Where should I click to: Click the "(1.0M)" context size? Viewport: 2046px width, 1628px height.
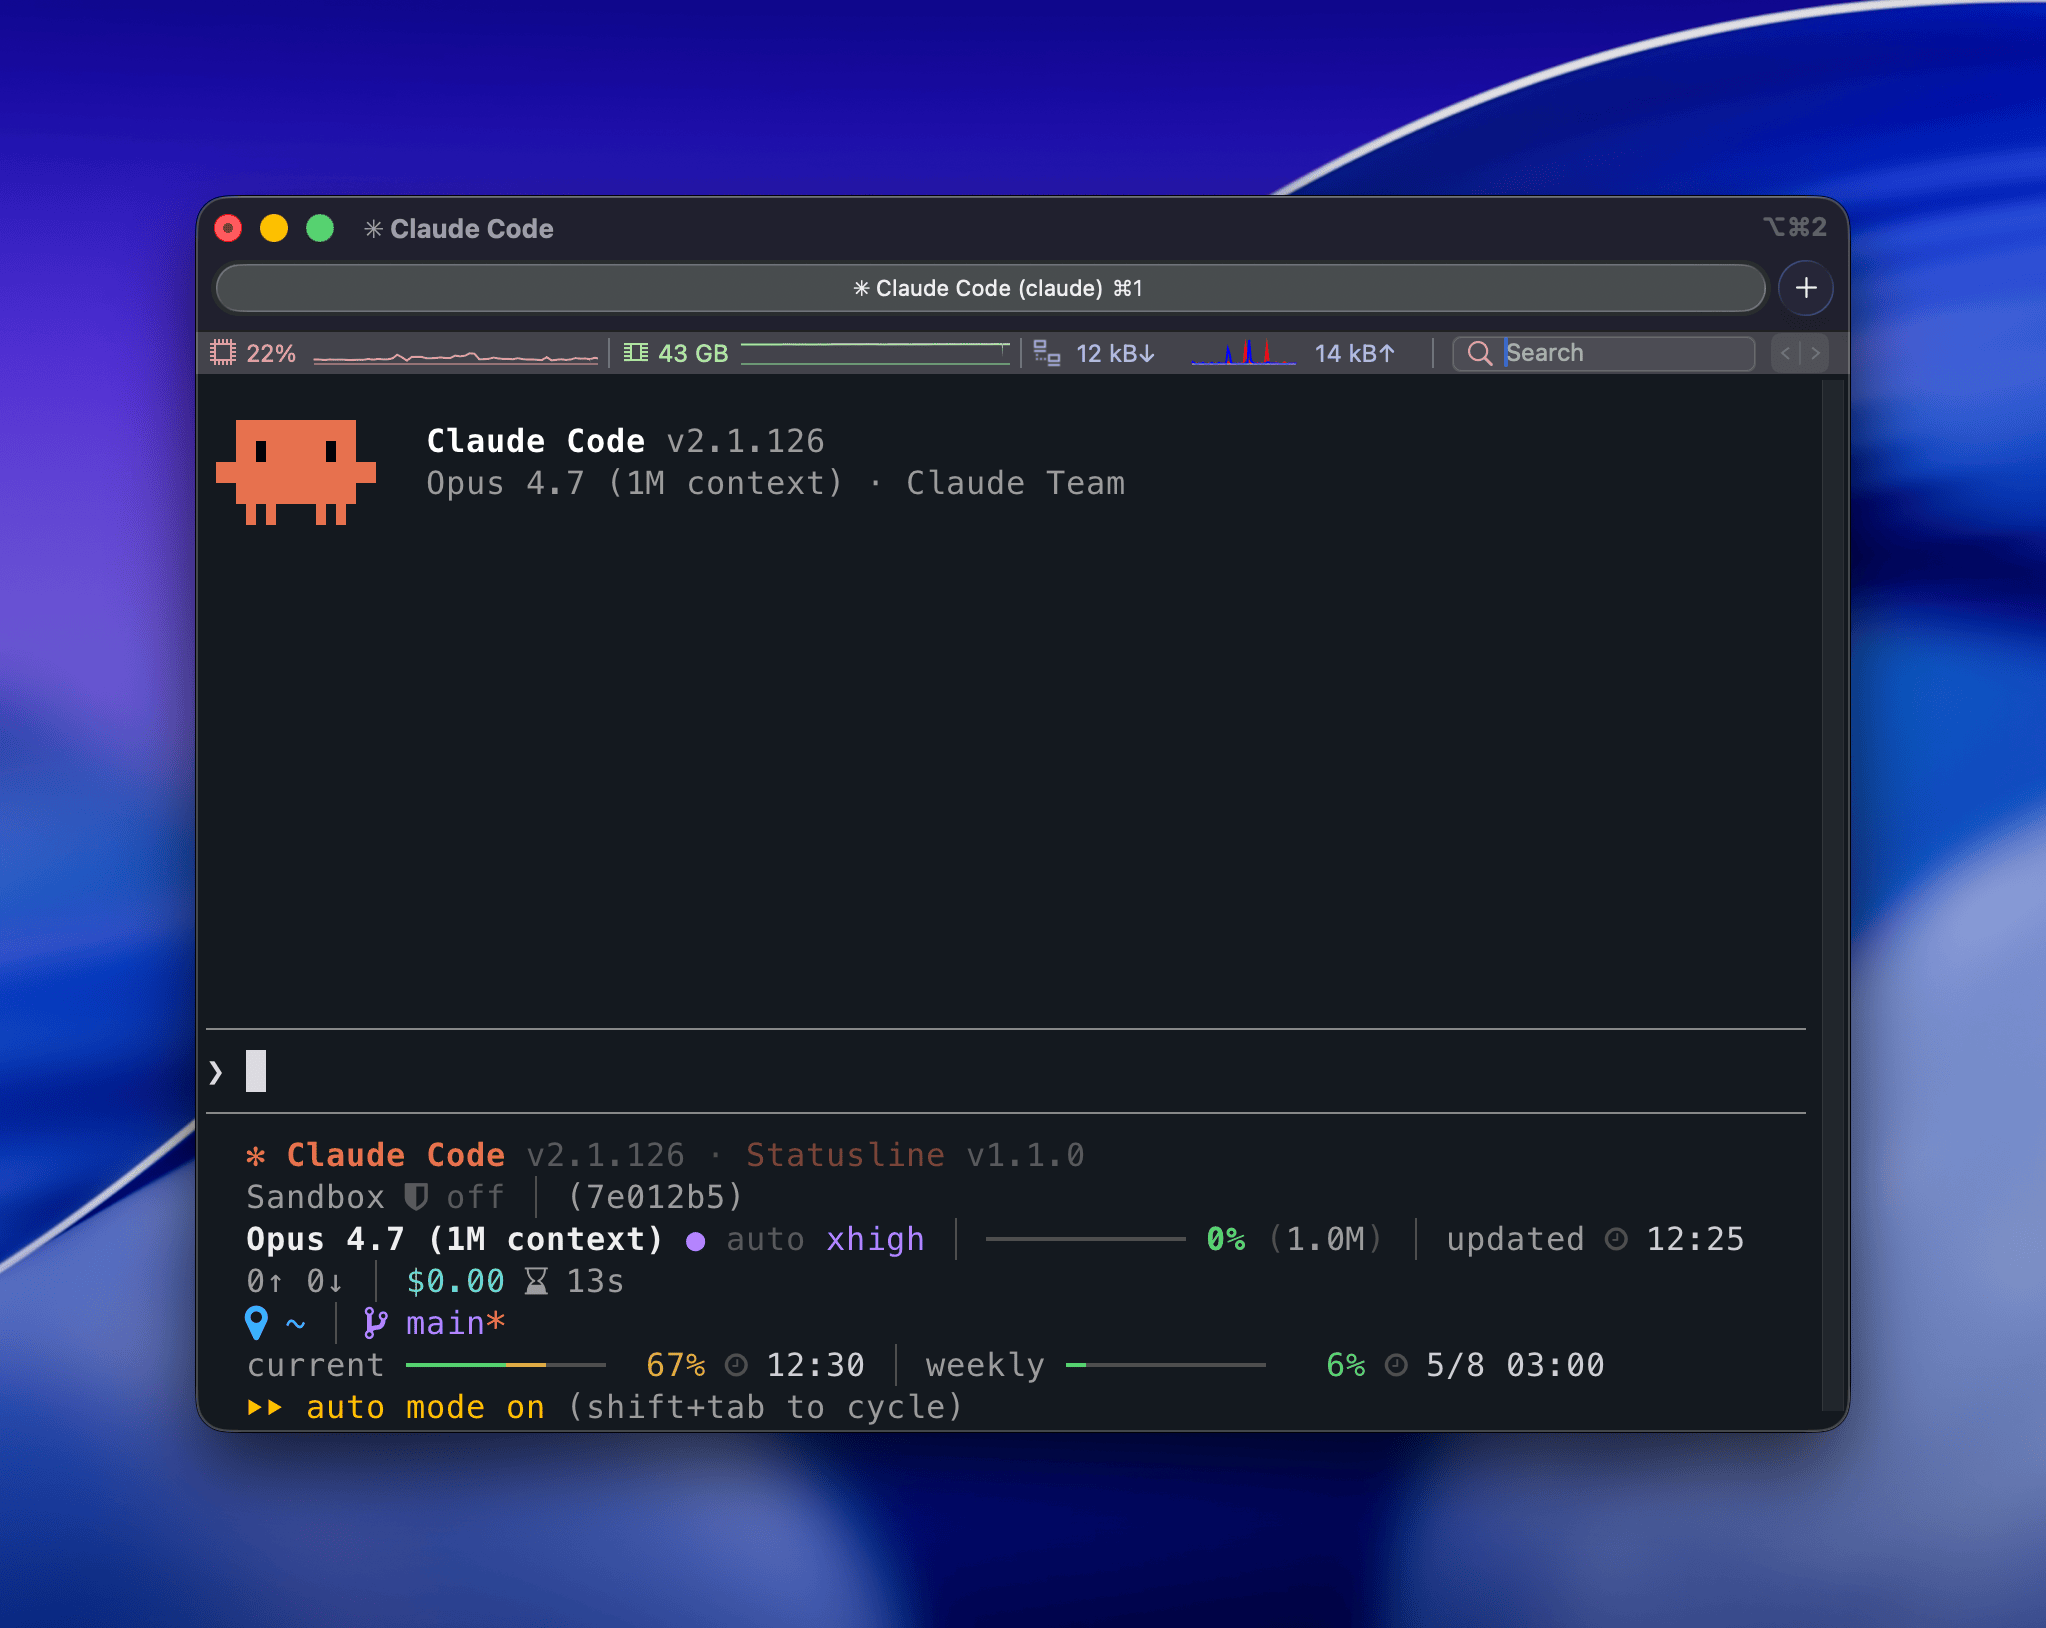(1325, 1240)
